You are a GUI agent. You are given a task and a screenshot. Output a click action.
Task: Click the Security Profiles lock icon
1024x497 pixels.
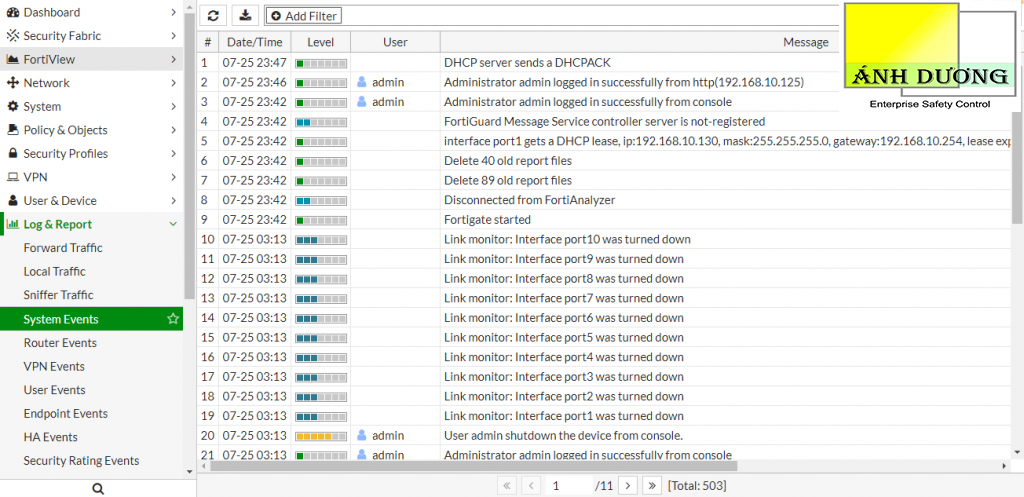[12, 153]
